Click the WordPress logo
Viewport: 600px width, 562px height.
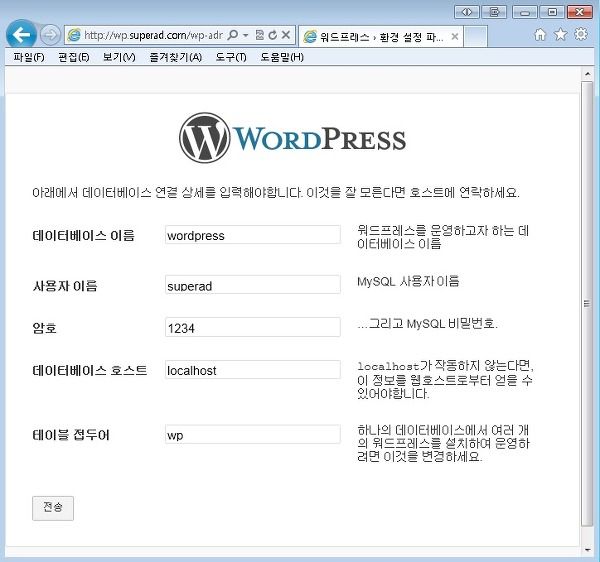tap(293, 138)
